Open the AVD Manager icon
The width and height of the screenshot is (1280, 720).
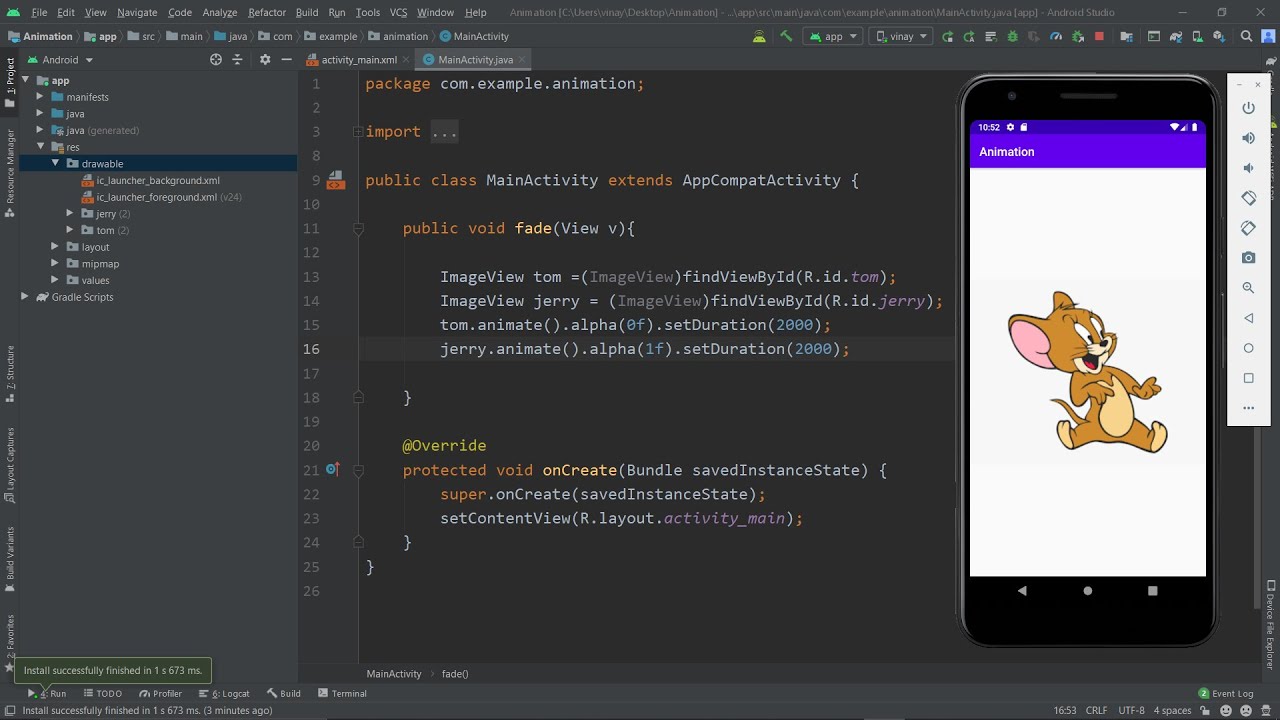click(x=1198, y=36)
